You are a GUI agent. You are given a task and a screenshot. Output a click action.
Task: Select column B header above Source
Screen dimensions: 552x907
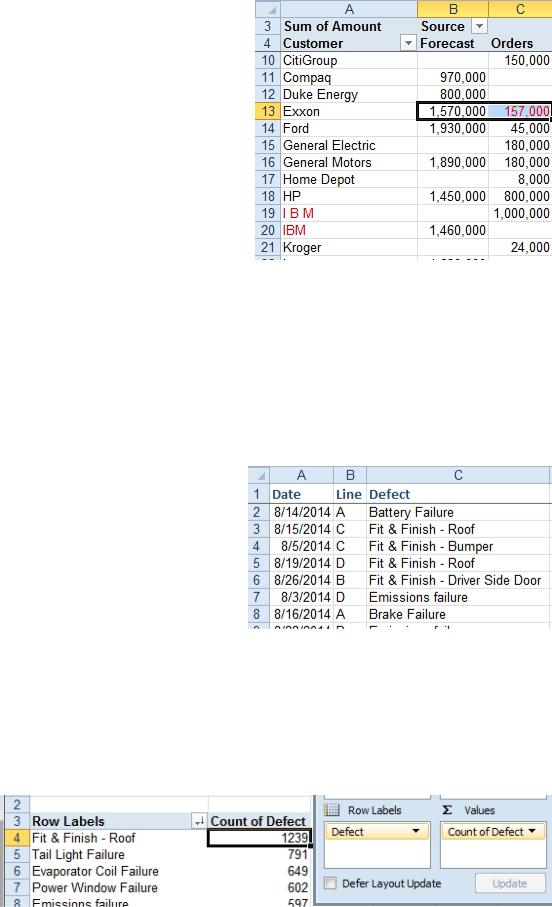coord(453,9)
